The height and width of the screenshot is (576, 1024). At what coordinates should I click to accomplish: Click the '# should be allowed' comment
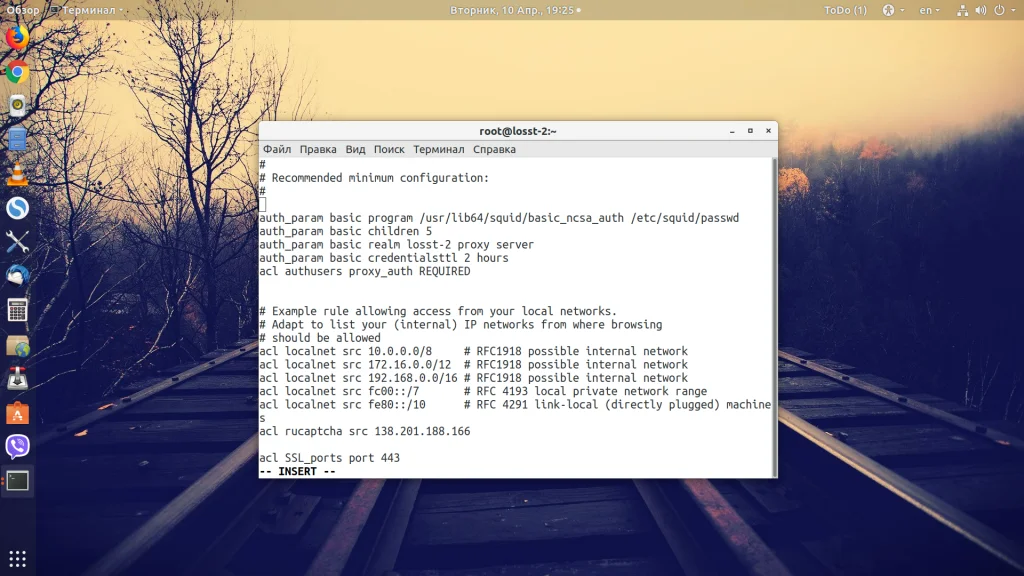pyautogui.click(x=319, y=338)
